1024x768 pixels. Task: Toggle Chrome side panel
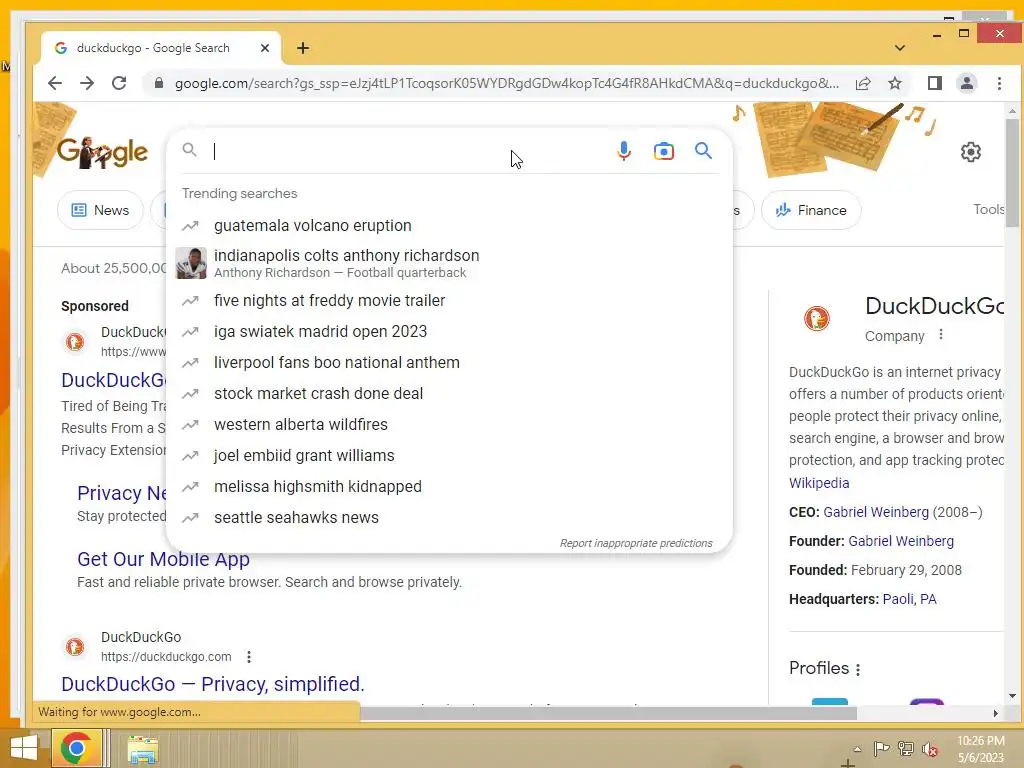click(x=935, y=83)
